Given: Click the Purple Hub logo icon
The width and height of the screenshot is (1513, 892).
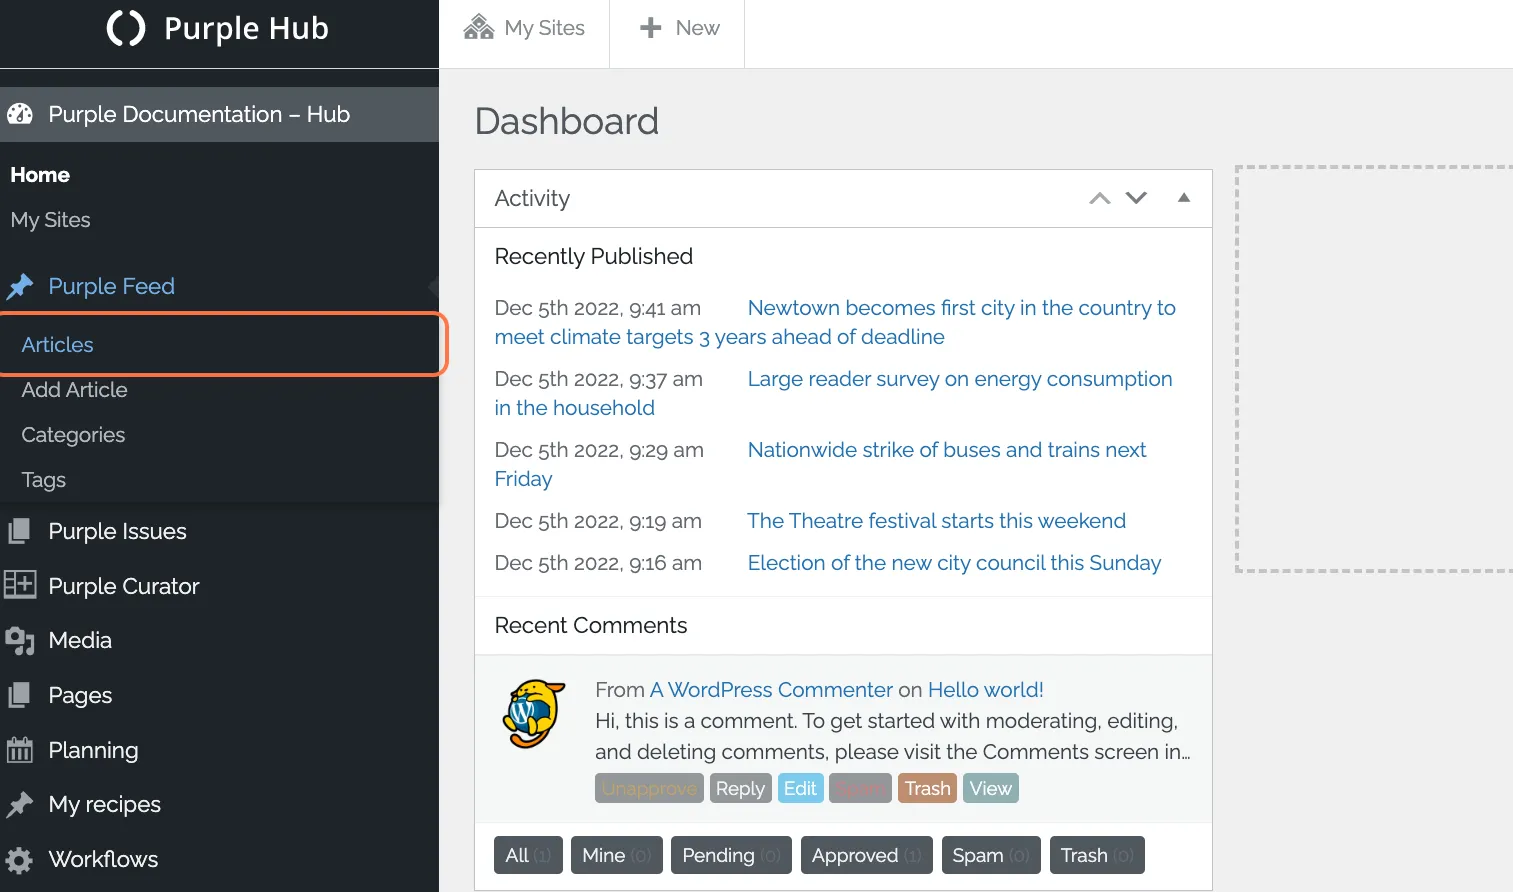Looking at the screenshot, I should coord(126,28).
